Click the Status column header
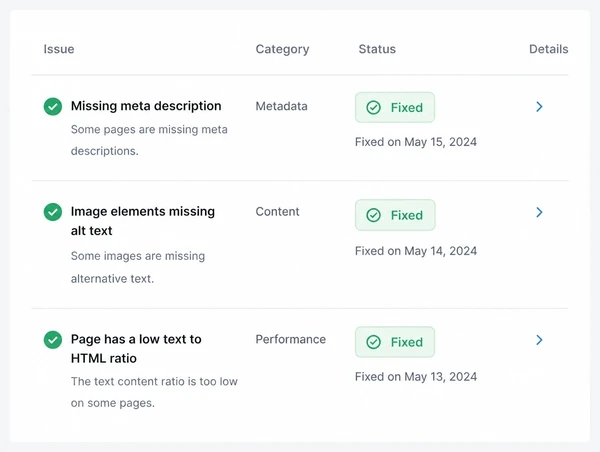The height and width of the screenshot is (452, 600). [x=377, y=49]
